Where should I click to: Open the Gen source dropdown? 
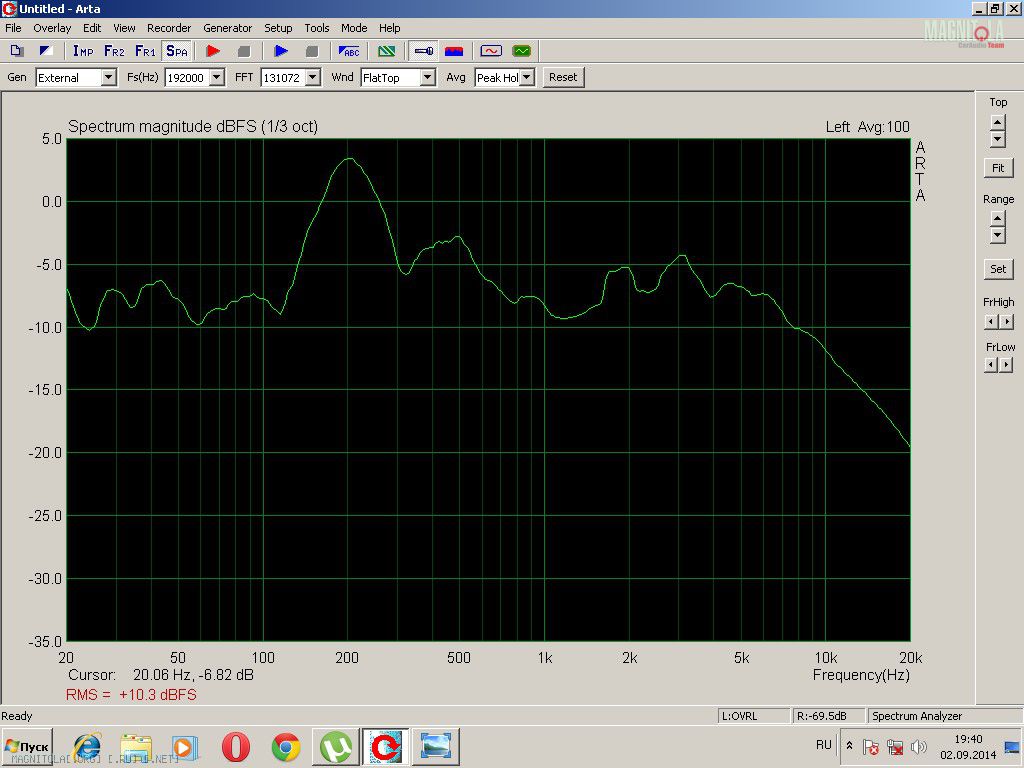[108, 78]
